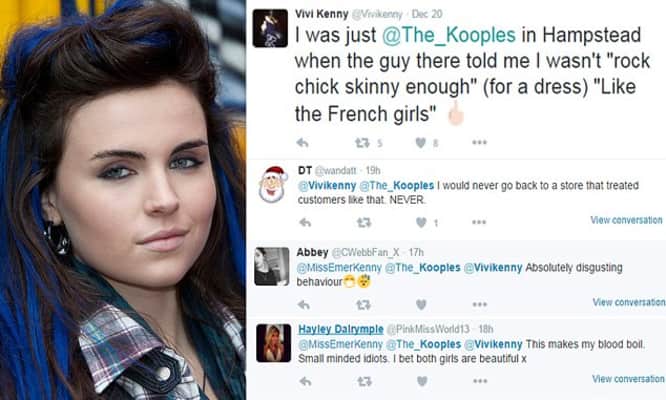Open DT's Santa avatar picture
The width and height of the screenshot is (666, 400).
click(272, 184)
